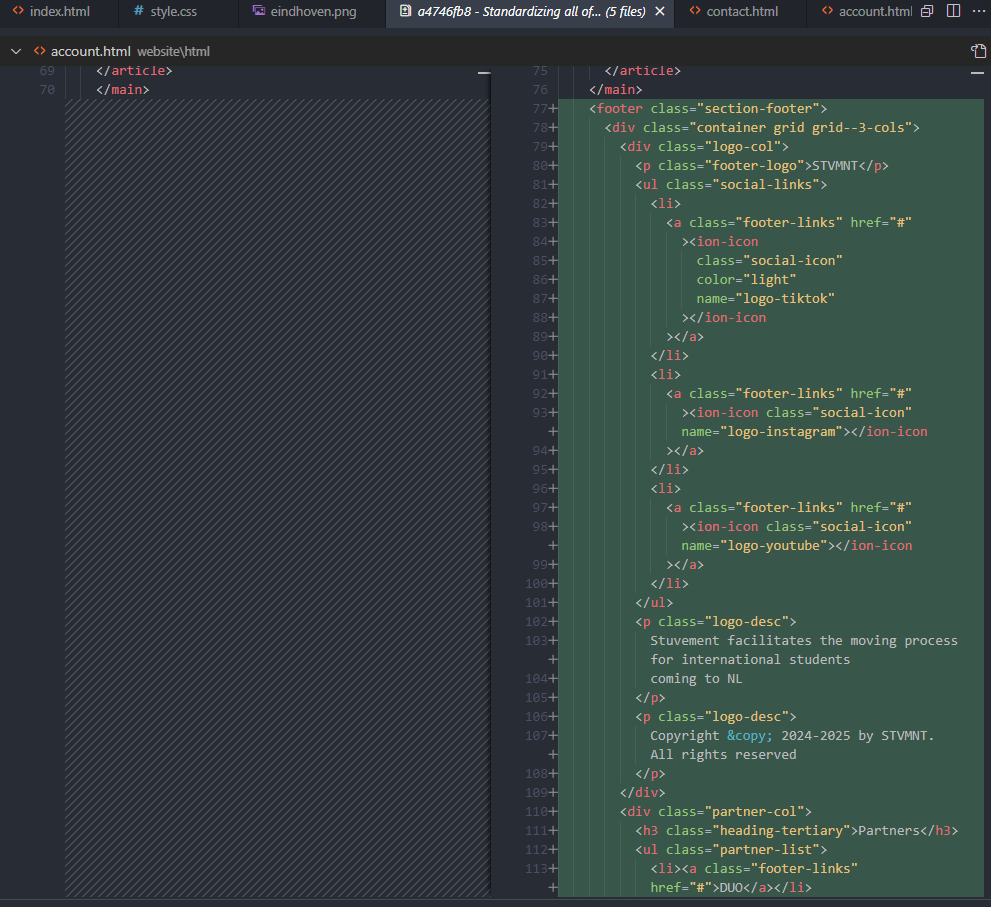Click the HTML icon on contact.html tab
This screenshot has width=991, height=907.
click(x=694, y=12)
